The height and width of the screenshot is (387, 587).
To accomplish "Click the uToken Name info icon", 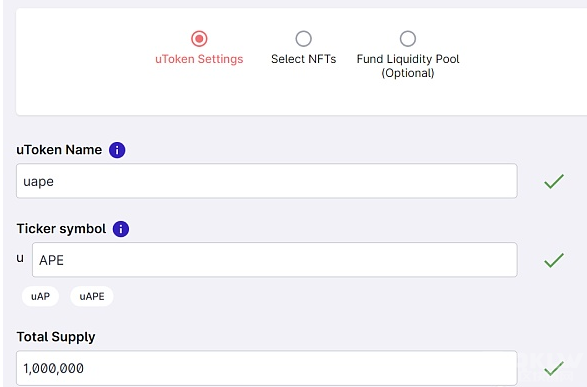I will 117,150.
